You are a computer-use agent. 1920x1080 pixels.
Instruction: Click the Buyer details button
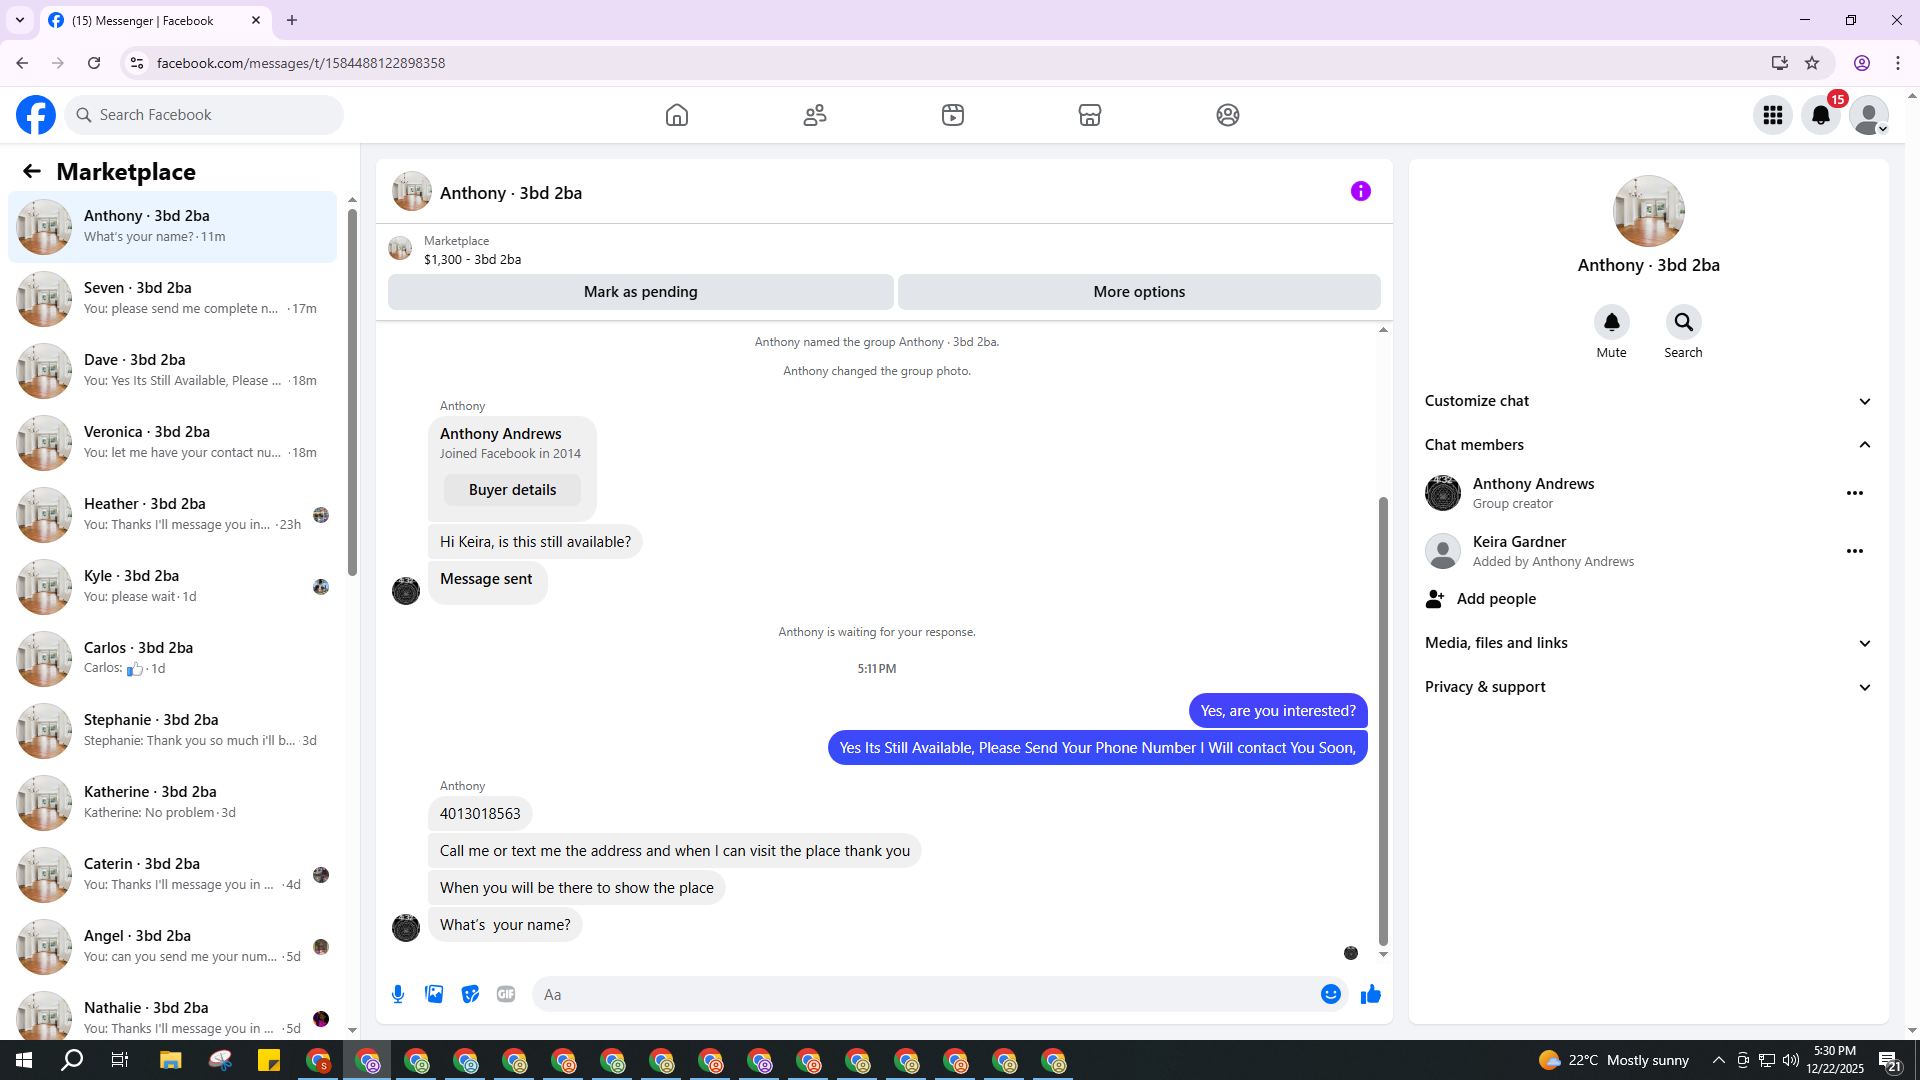tap(512, 490)
